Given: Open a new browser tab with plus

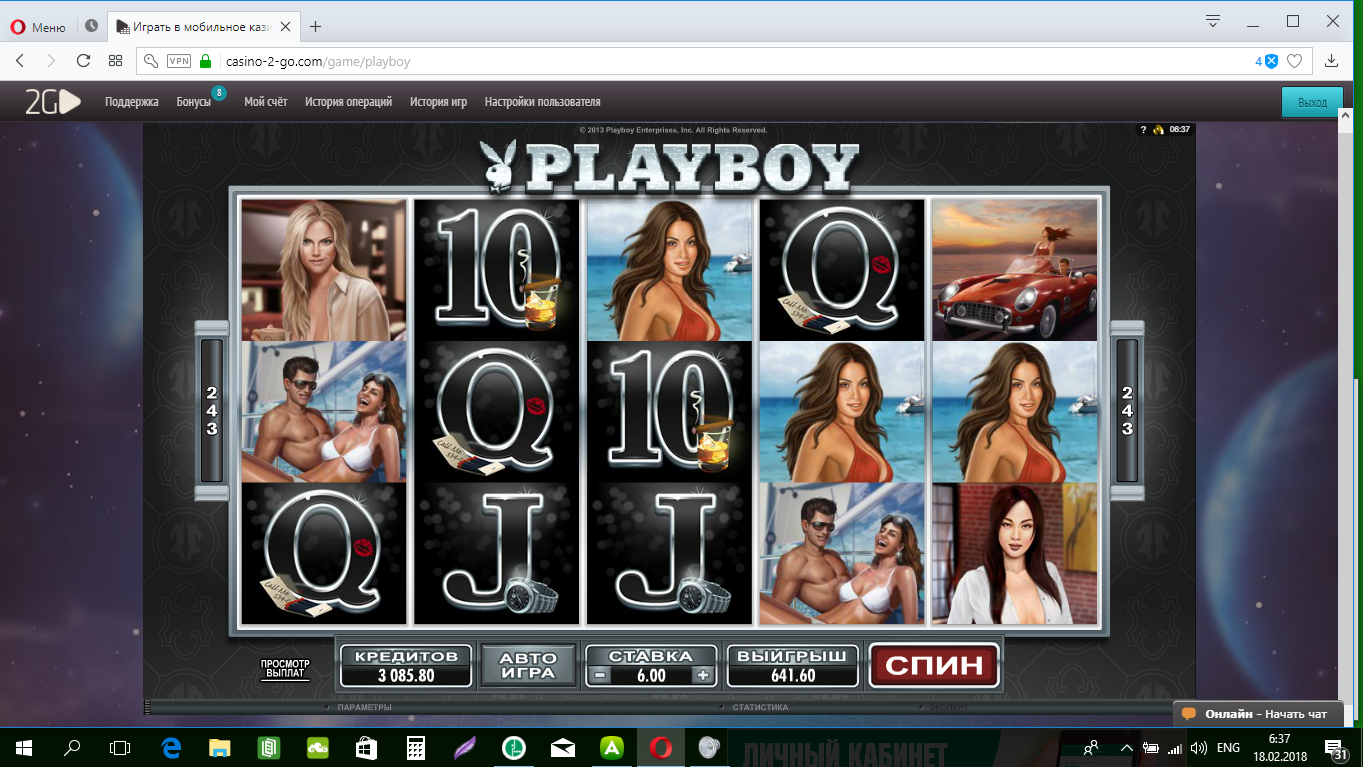Looking at the screenshot, I should (x=316, y=26).
